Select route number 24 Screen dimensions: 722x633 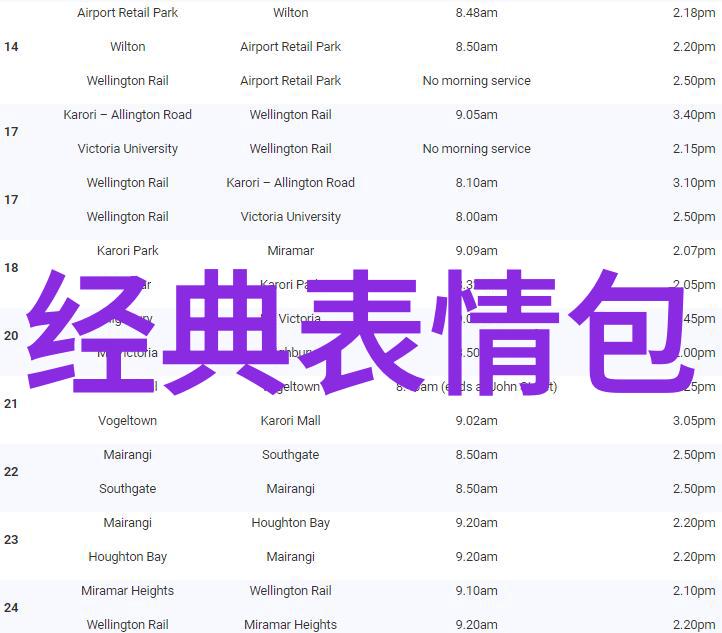(x=11, y=608)
